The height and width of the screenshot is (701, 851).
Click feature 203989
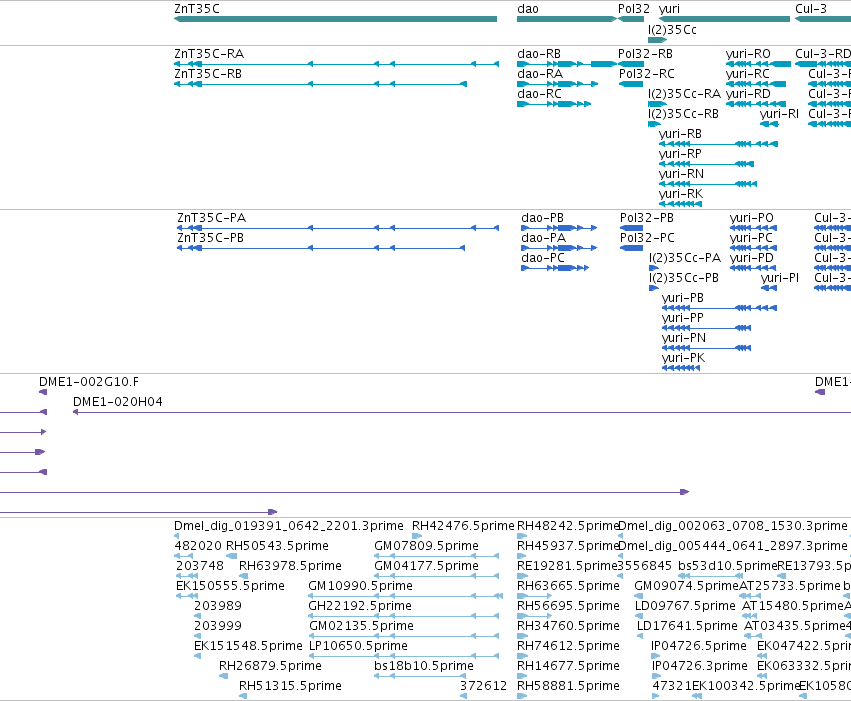click(x=198, y=616)
